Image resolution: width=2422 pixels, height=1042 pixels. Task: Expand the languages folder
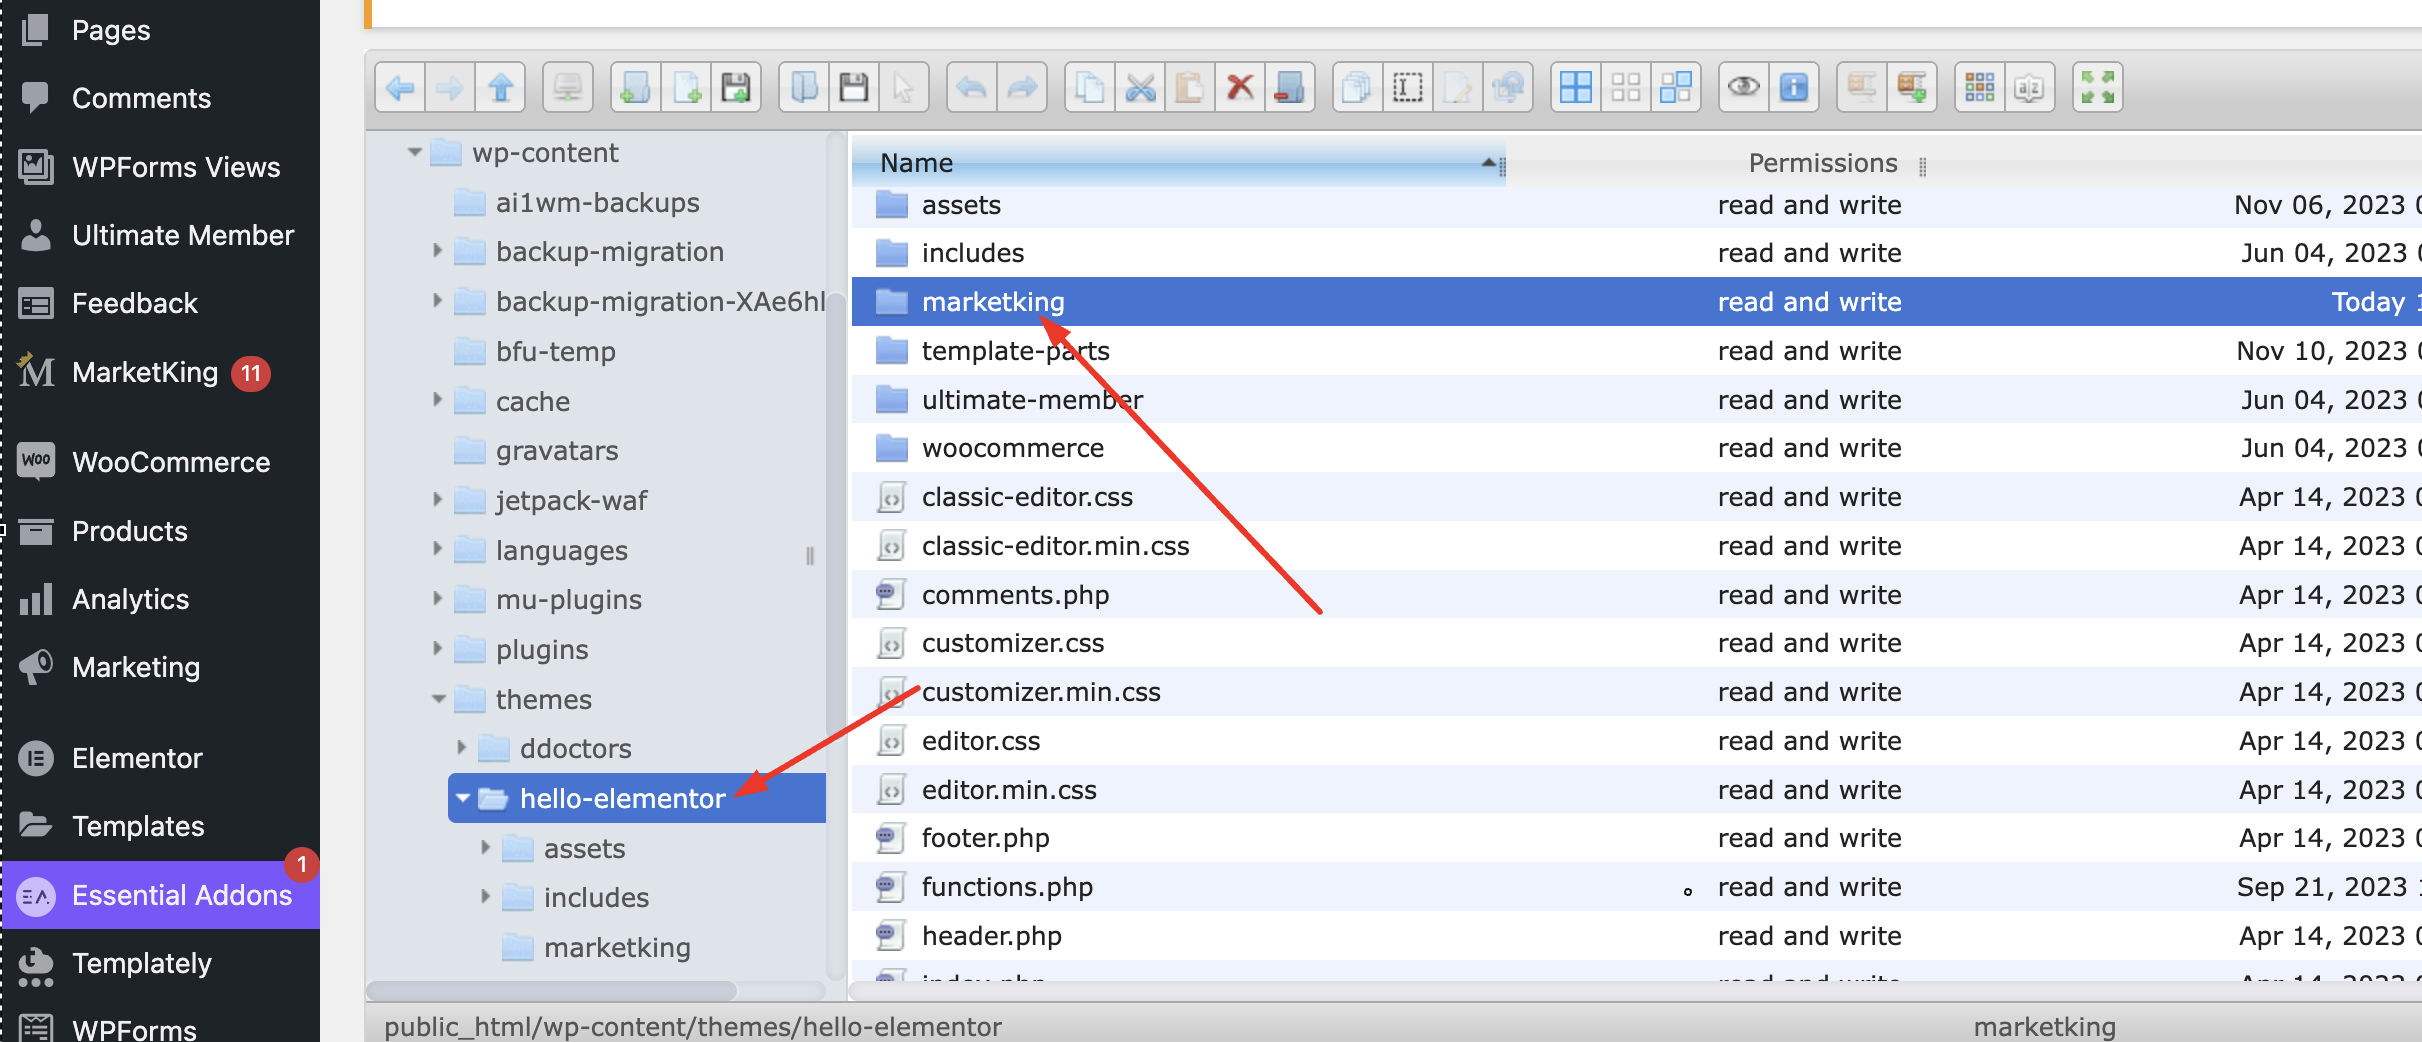(437, 549)
